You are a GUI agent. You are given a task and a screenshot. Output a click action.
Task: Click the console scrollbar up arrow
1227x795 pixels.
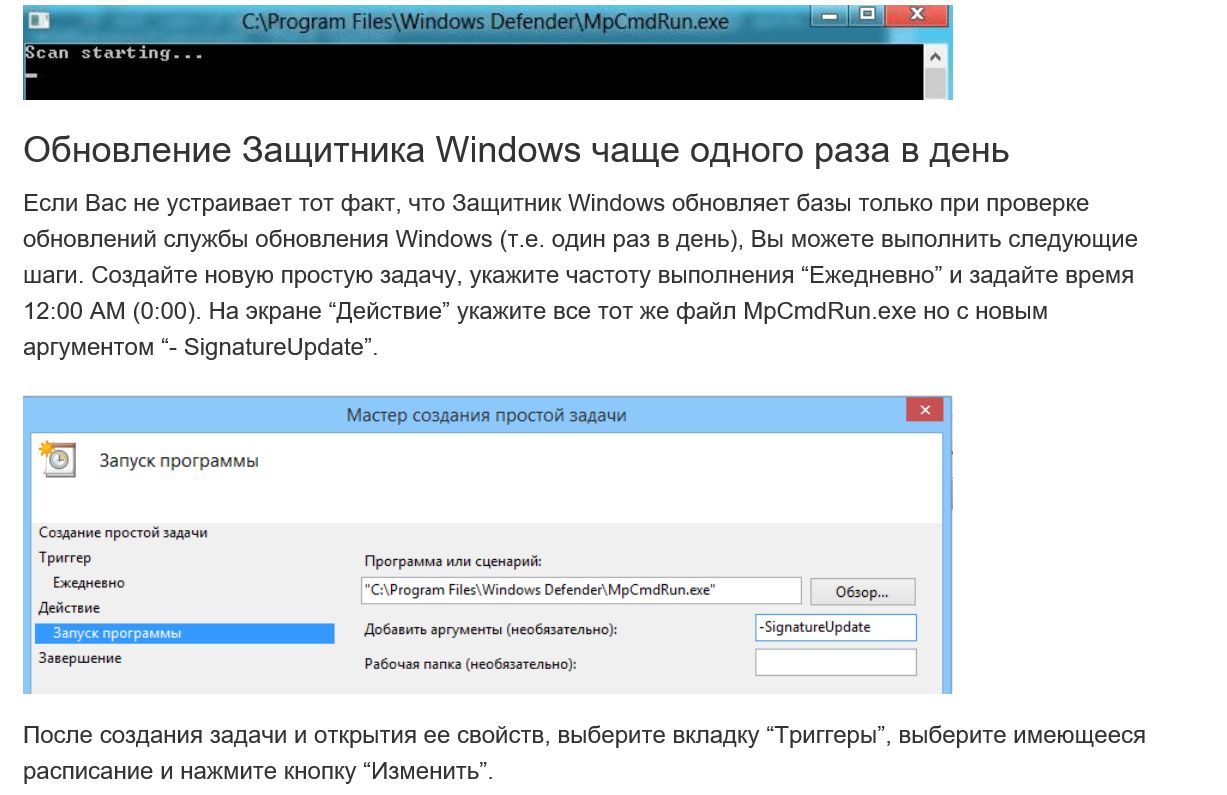tap(936, 58)
